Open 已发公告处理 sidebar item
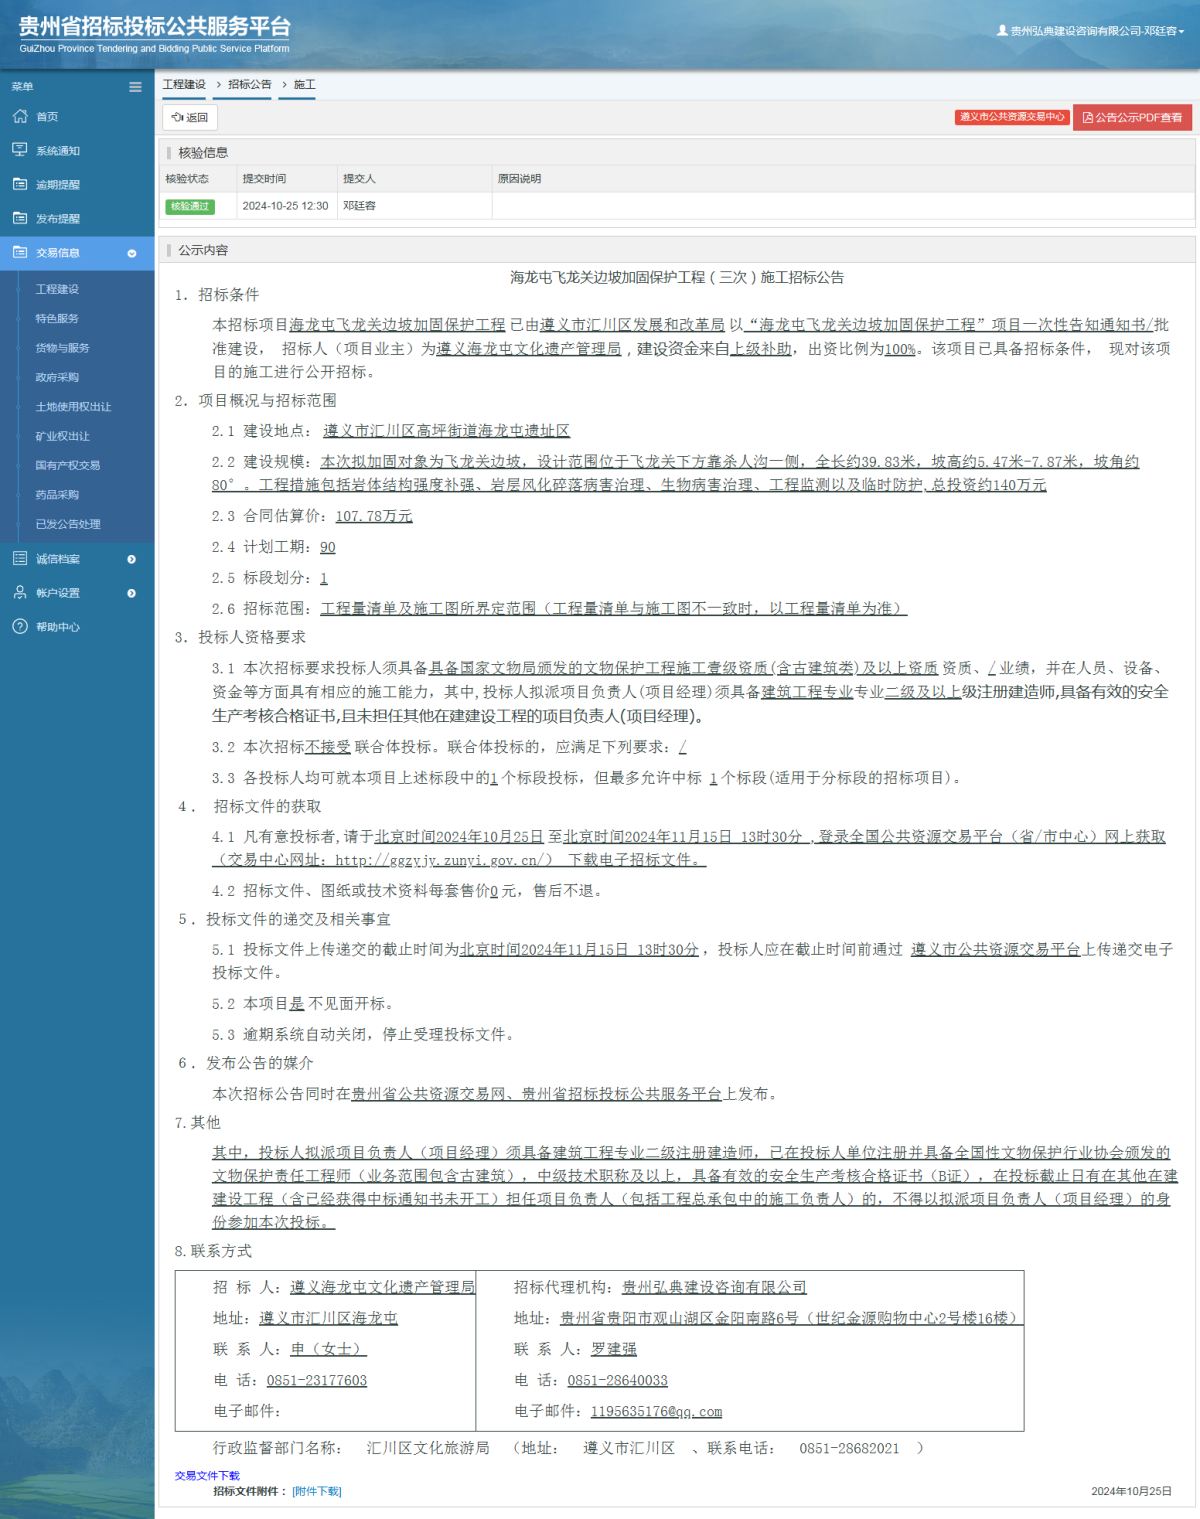The height and width of the screenshot is (1519, 1200). point(68,524)
